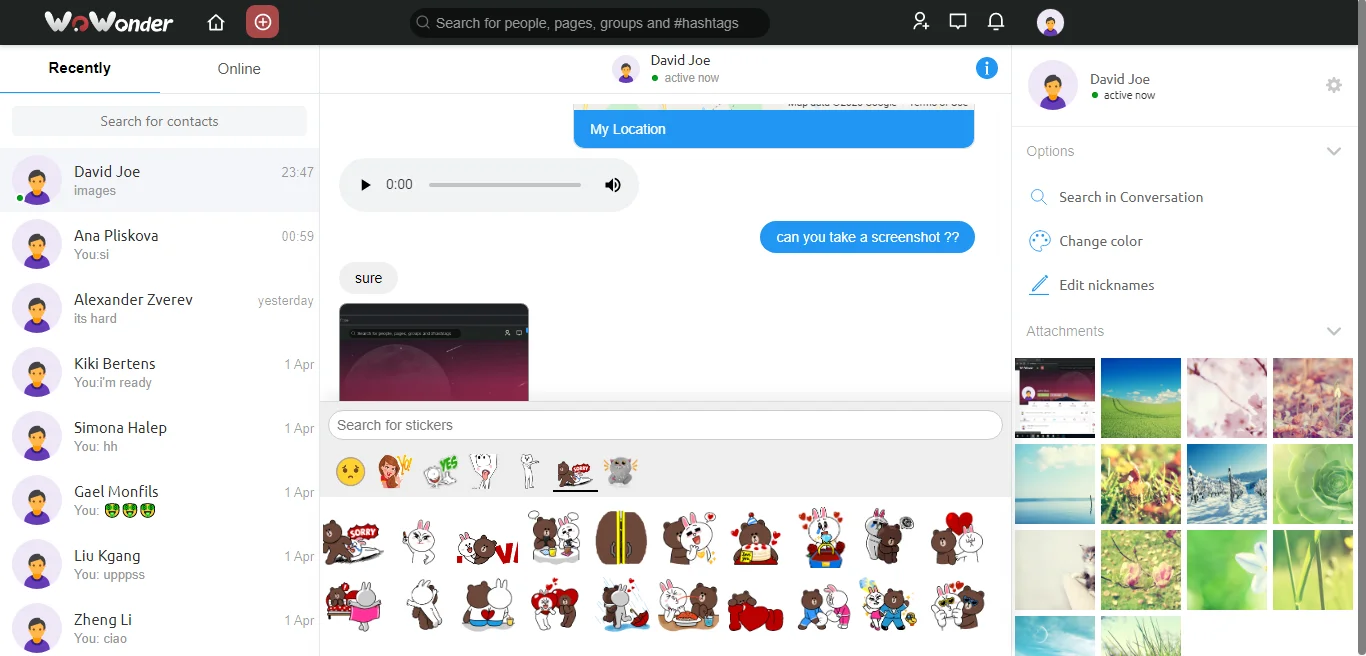Click the Change color palette icon

(1040, 241)
